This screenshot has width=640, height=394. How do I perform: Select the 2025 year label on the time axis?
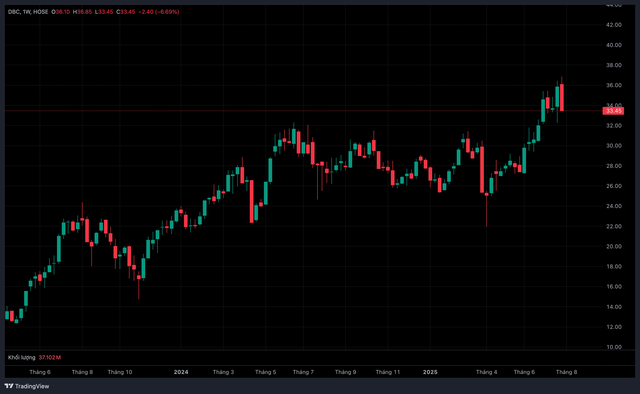point(430,372)
